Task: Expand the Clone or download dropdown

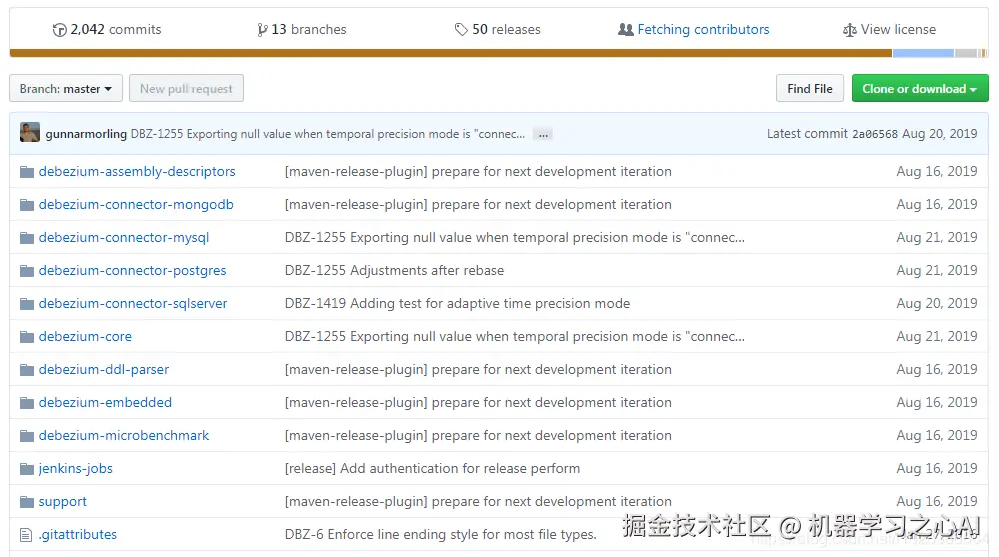Action: click(x=920, y=89)
